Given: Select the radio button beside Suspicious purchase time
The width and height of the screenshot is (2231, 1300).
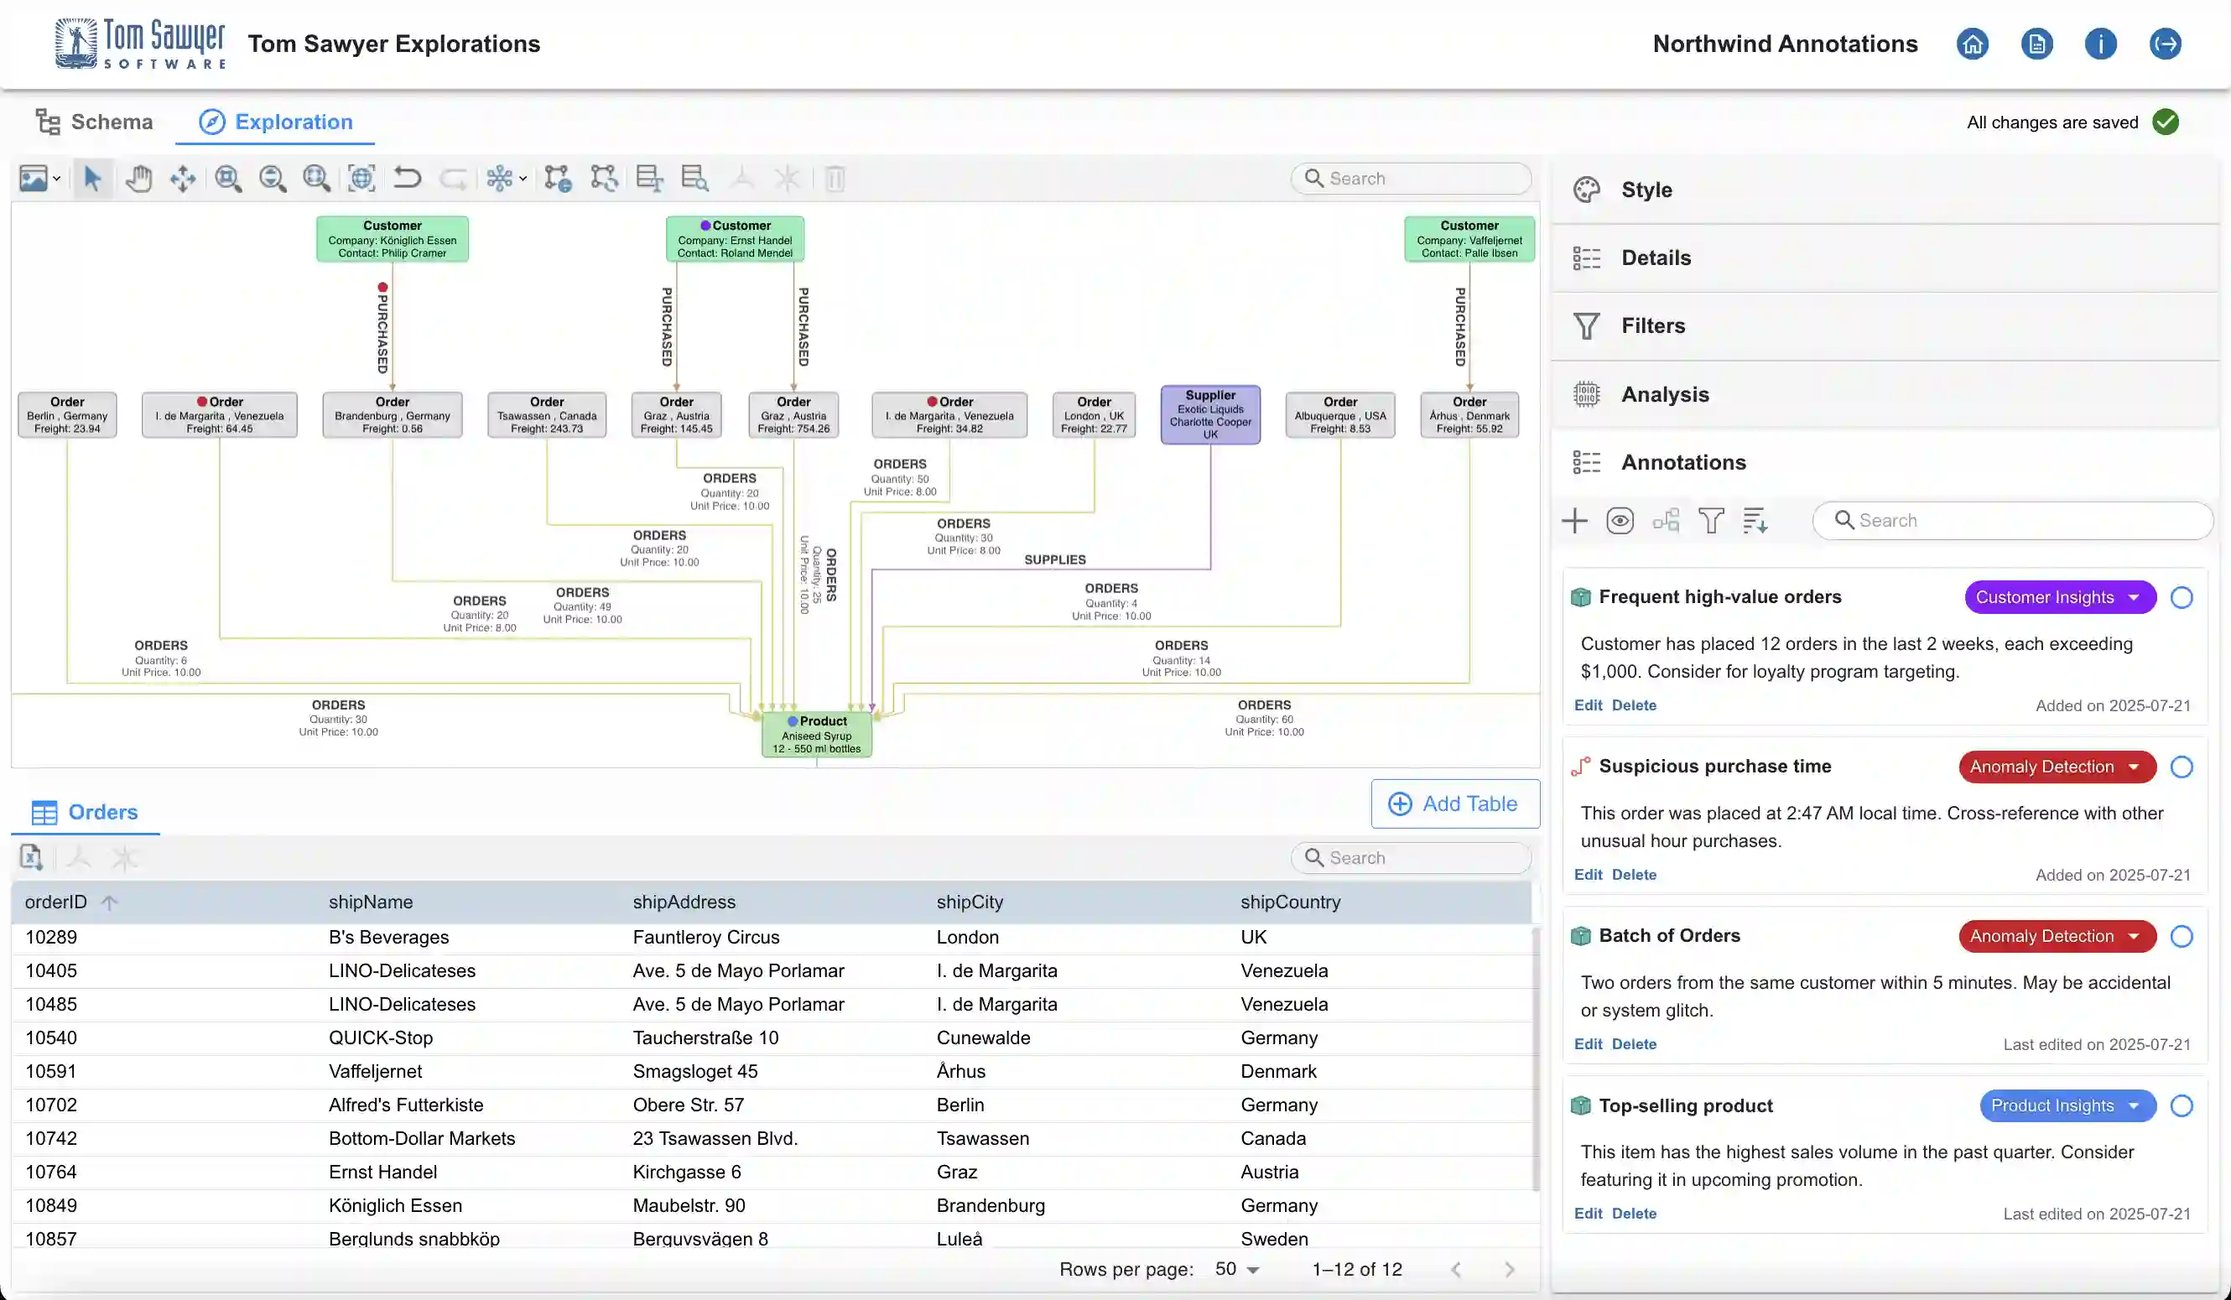Looking at the screenshot, I should click(2183, 766).
